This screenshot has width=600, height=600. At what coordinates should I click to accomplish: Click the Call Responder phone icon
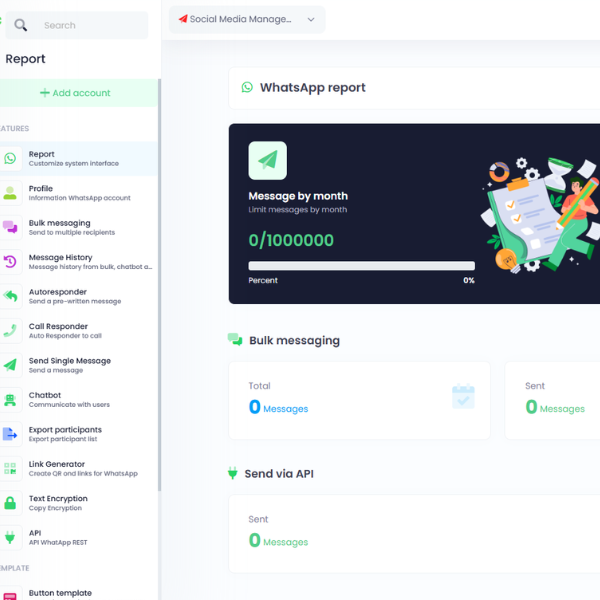click(10, 331)
